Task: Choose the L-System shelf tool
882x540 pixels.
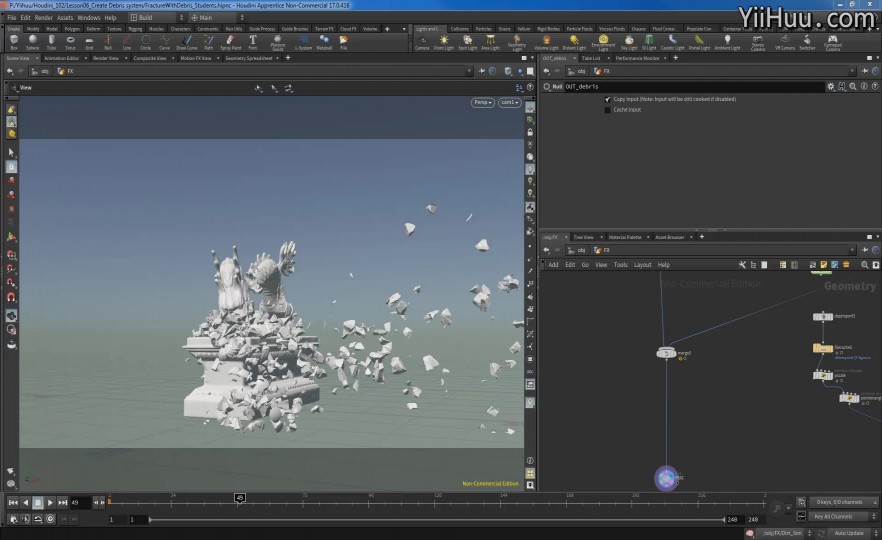Action: click(x=303, y=42)
